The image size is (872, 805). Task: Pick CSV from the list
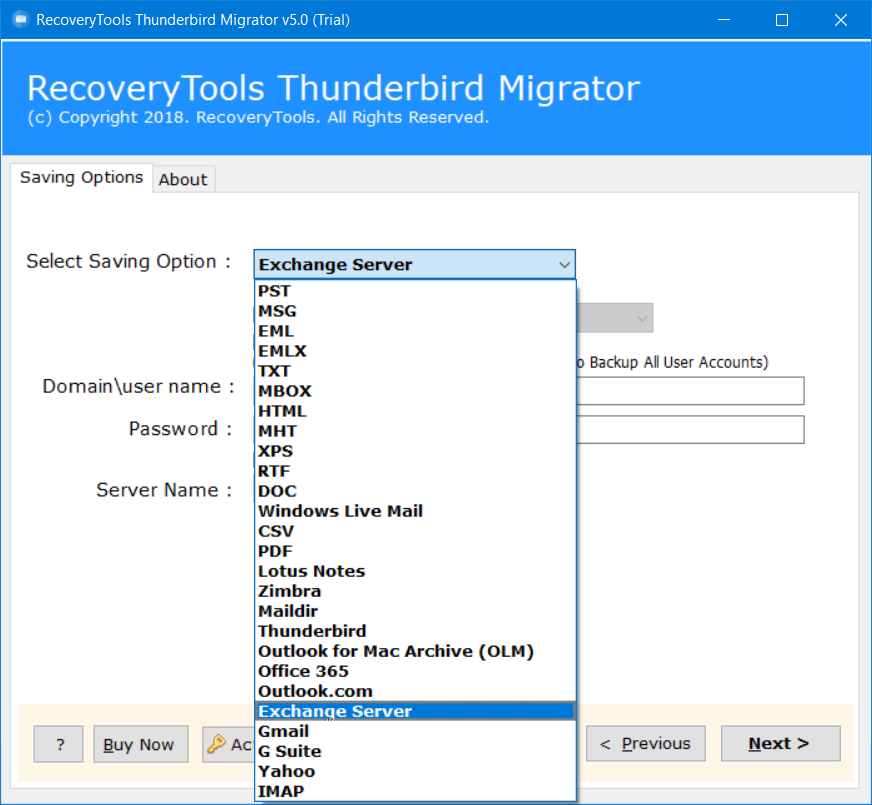tap(415, 531)
